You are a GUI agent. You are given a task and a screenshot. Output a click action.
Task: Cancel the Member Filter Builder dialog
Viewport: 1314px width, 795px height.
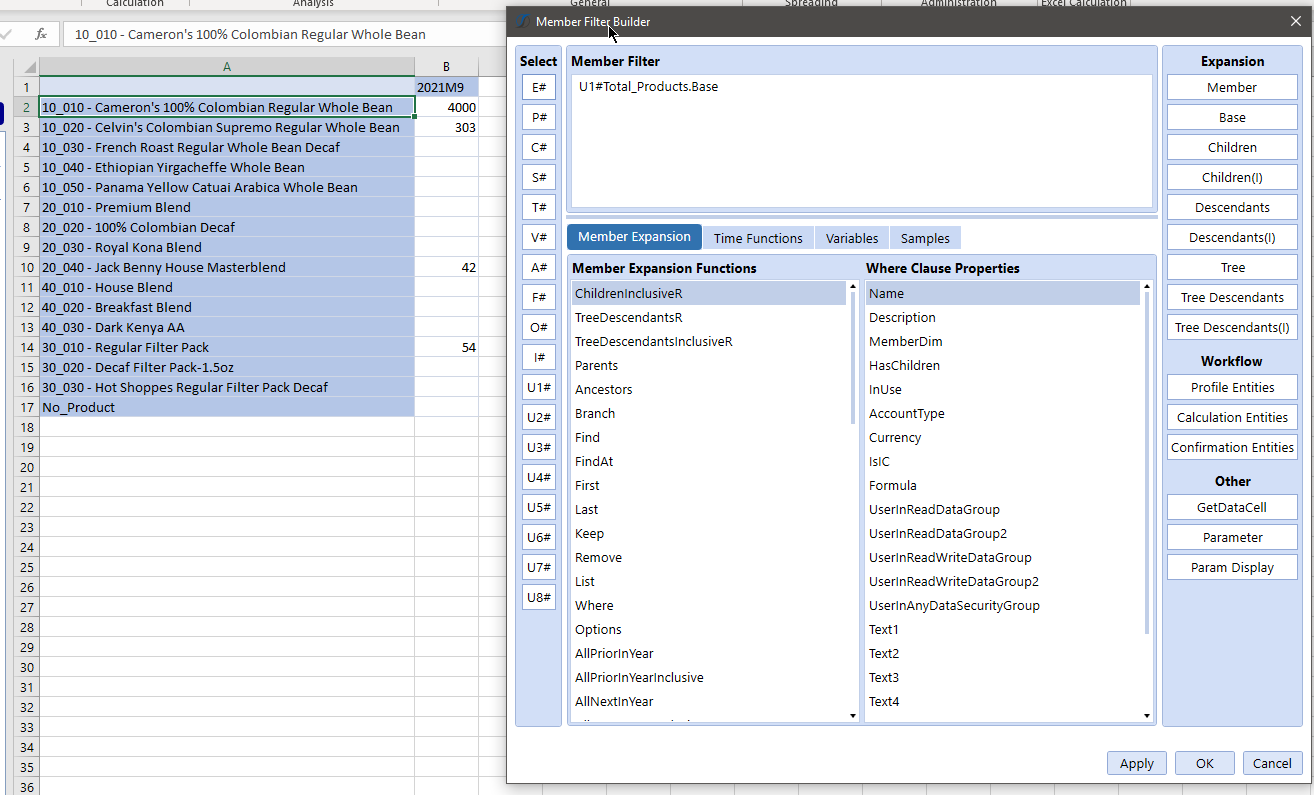click(1272, 763)
